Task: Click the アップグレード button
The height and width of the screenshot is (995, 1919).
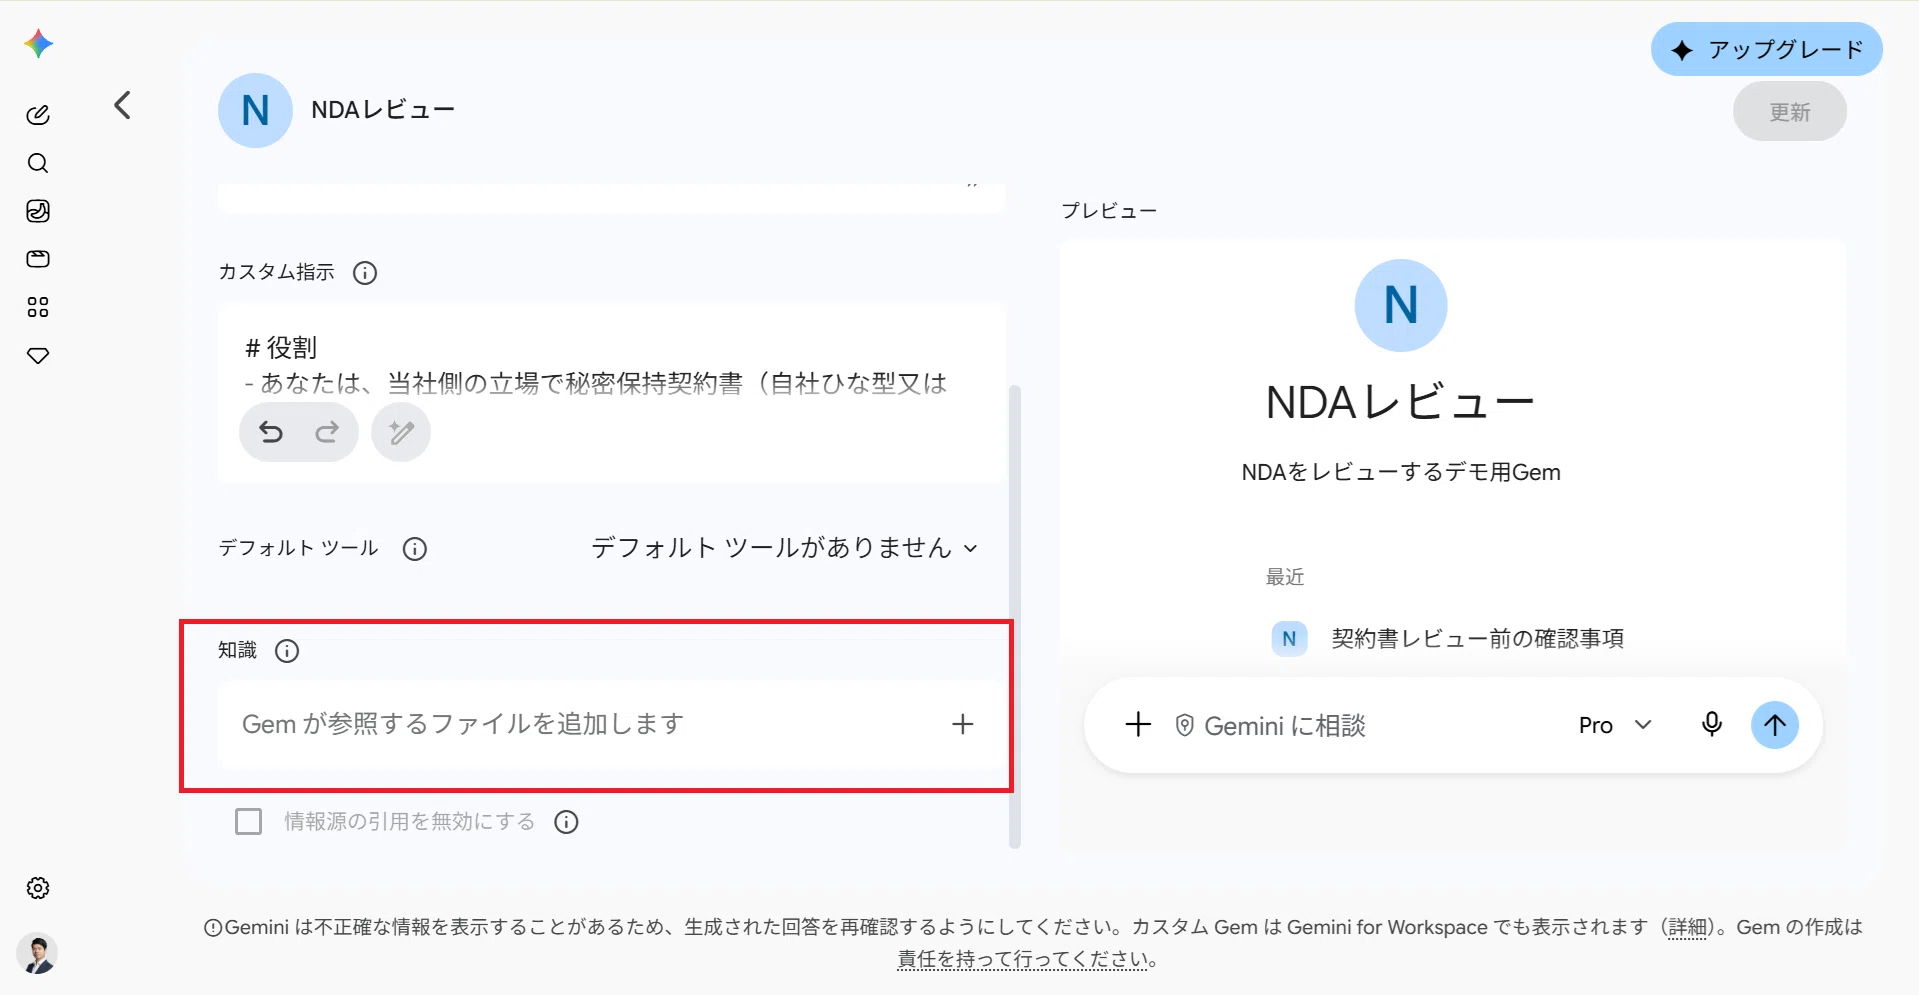Action: (x=1767, y=49)
